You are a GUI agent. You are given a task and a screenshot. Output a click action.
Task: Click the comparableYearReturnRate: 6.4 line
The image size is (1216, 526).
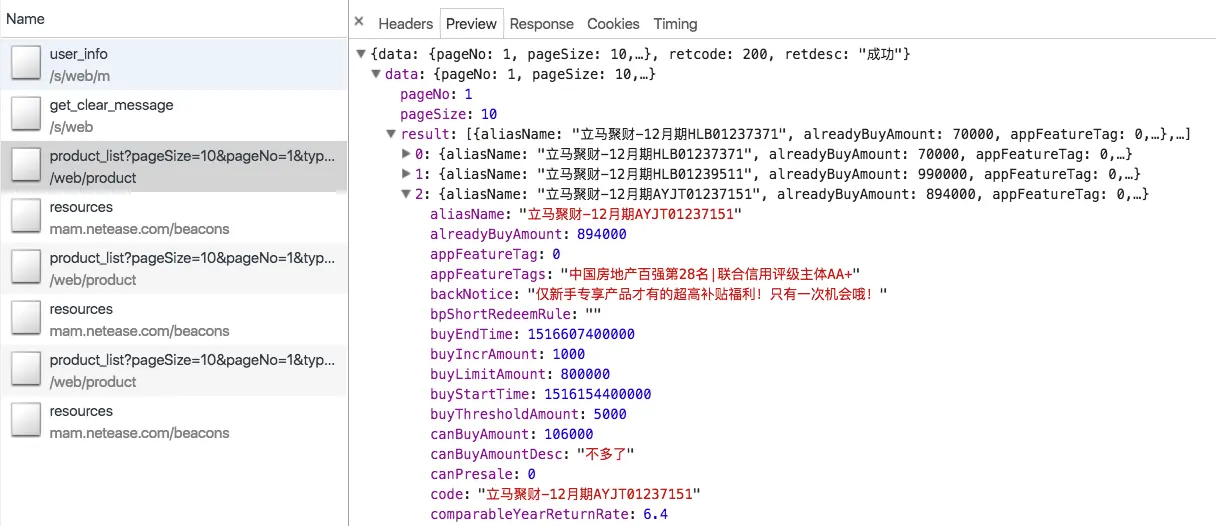pyautogui.click(x=549, y=514)
